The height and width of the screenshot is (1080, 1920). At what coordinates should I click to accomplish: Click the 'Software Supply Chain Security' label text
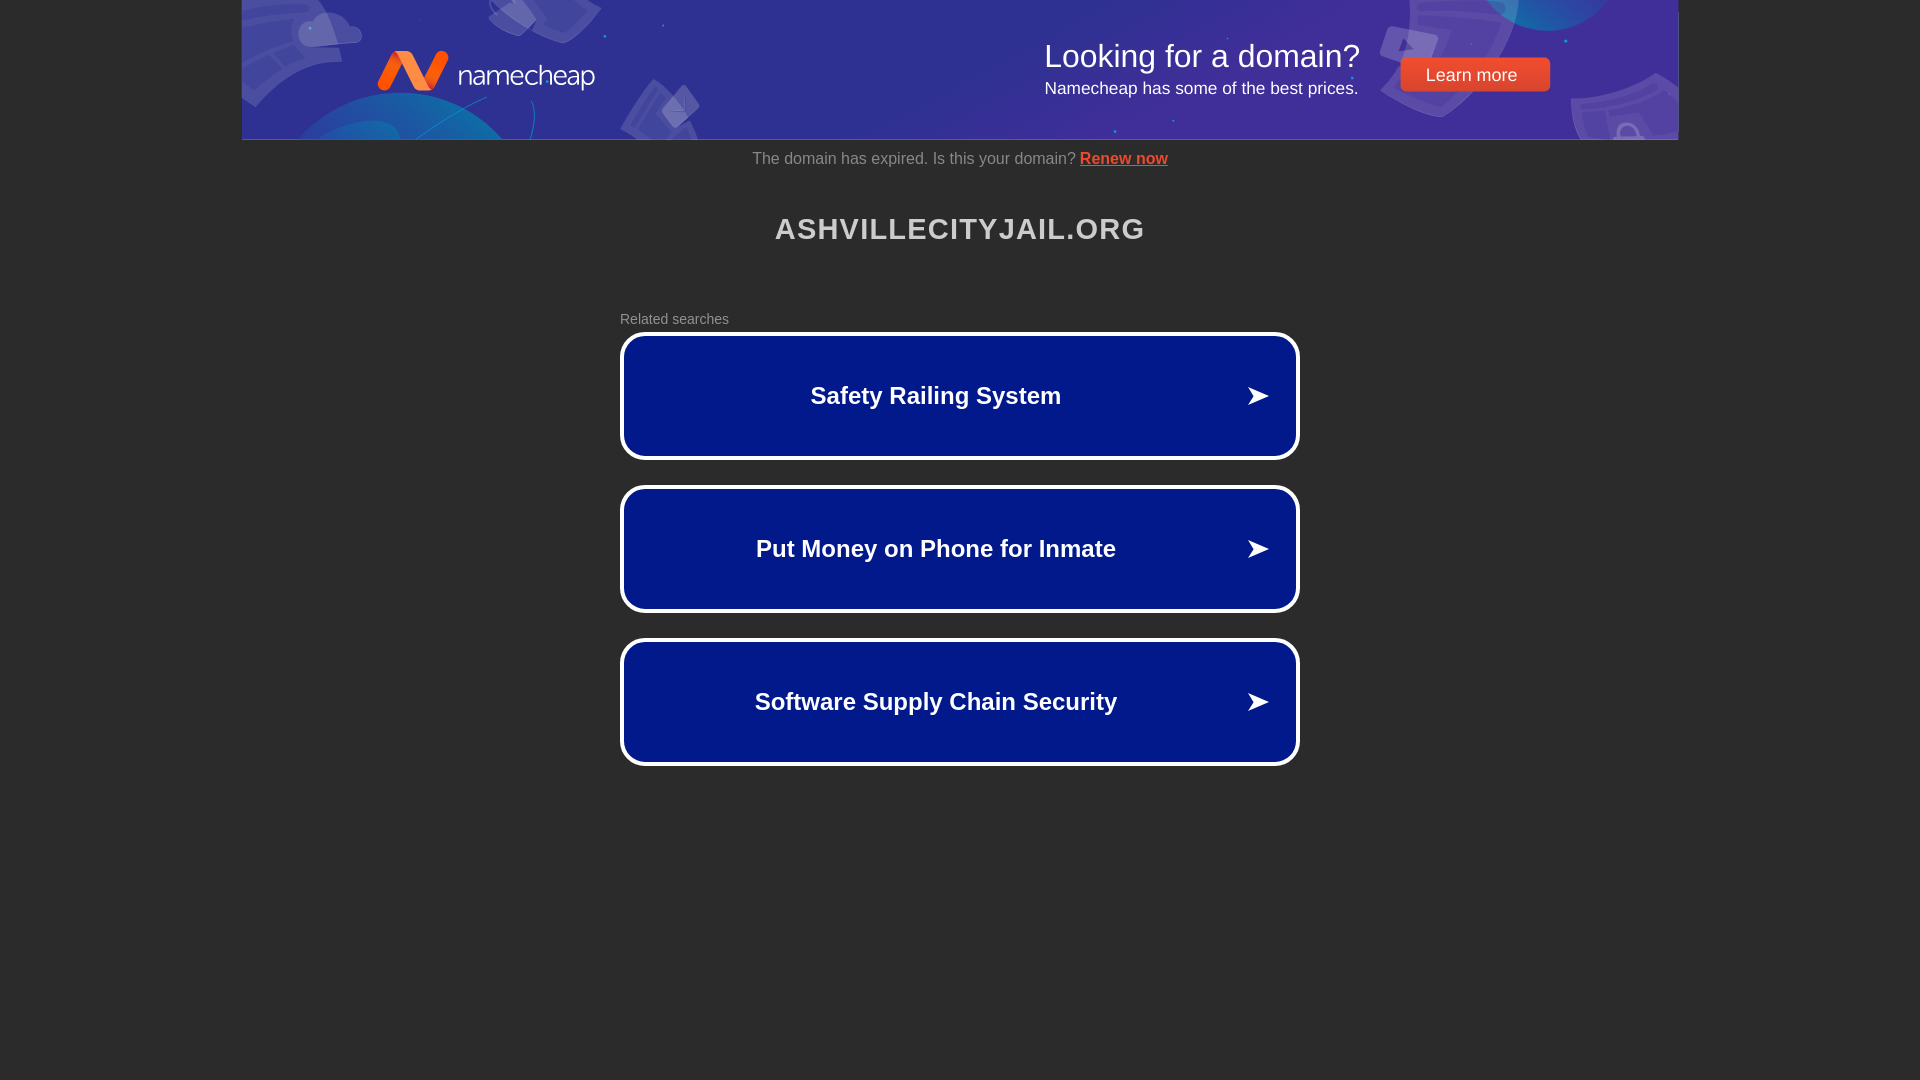[935, 702]
